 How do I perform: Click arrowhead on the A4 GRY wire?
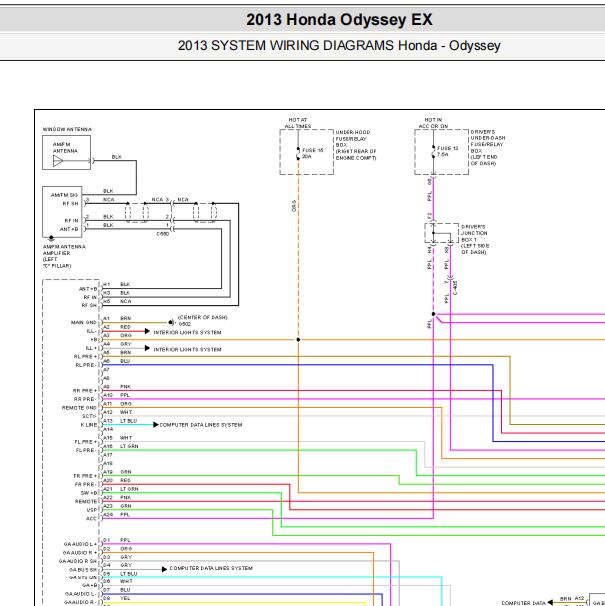(147, 348)
